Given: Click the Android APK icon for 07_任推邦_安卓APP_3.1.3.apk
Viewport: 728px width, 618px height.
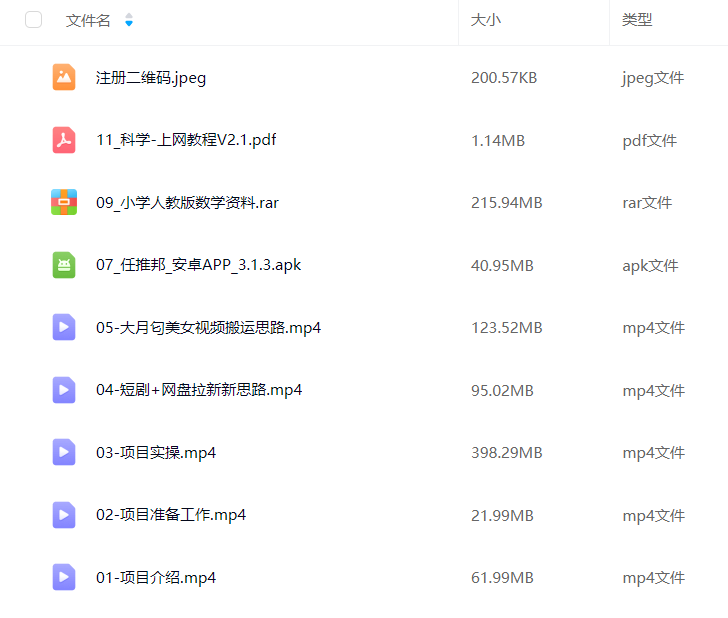Looking at the screenshot, I should click(x=64, y=265).
